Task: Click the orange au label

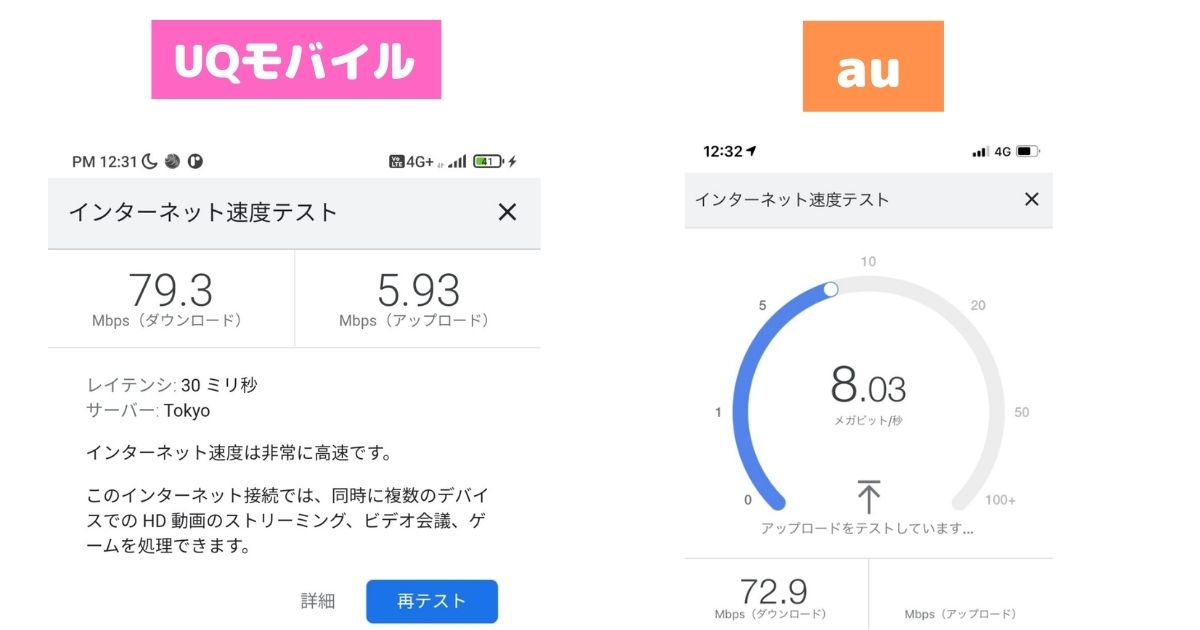Action: point(872,66)
